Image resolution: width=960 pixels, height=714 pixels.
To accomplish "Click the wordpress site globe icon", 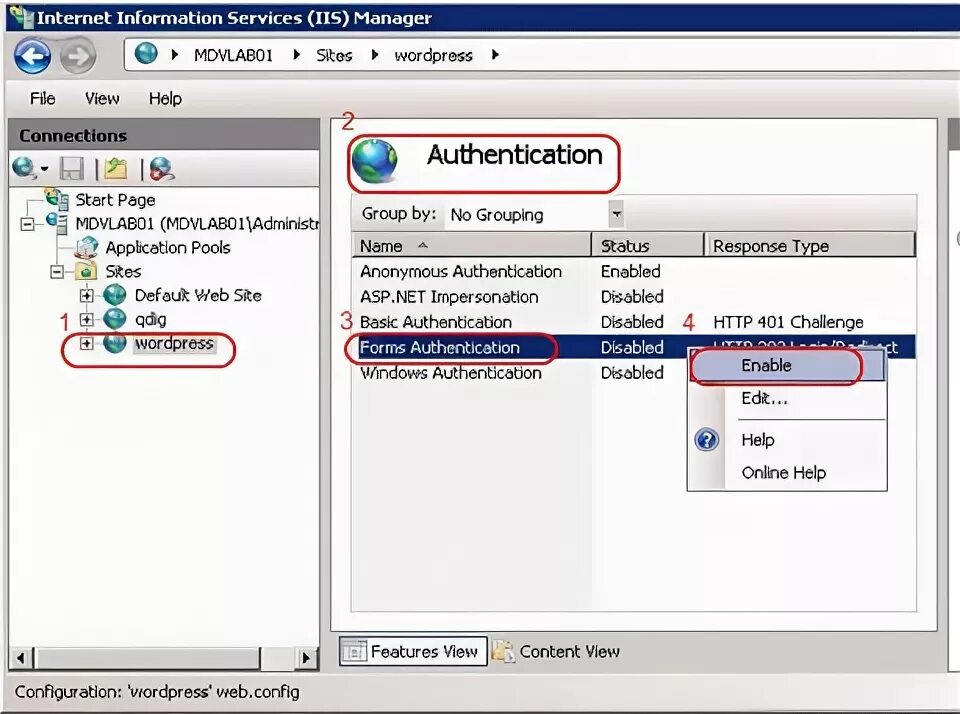I will (114, 343).
